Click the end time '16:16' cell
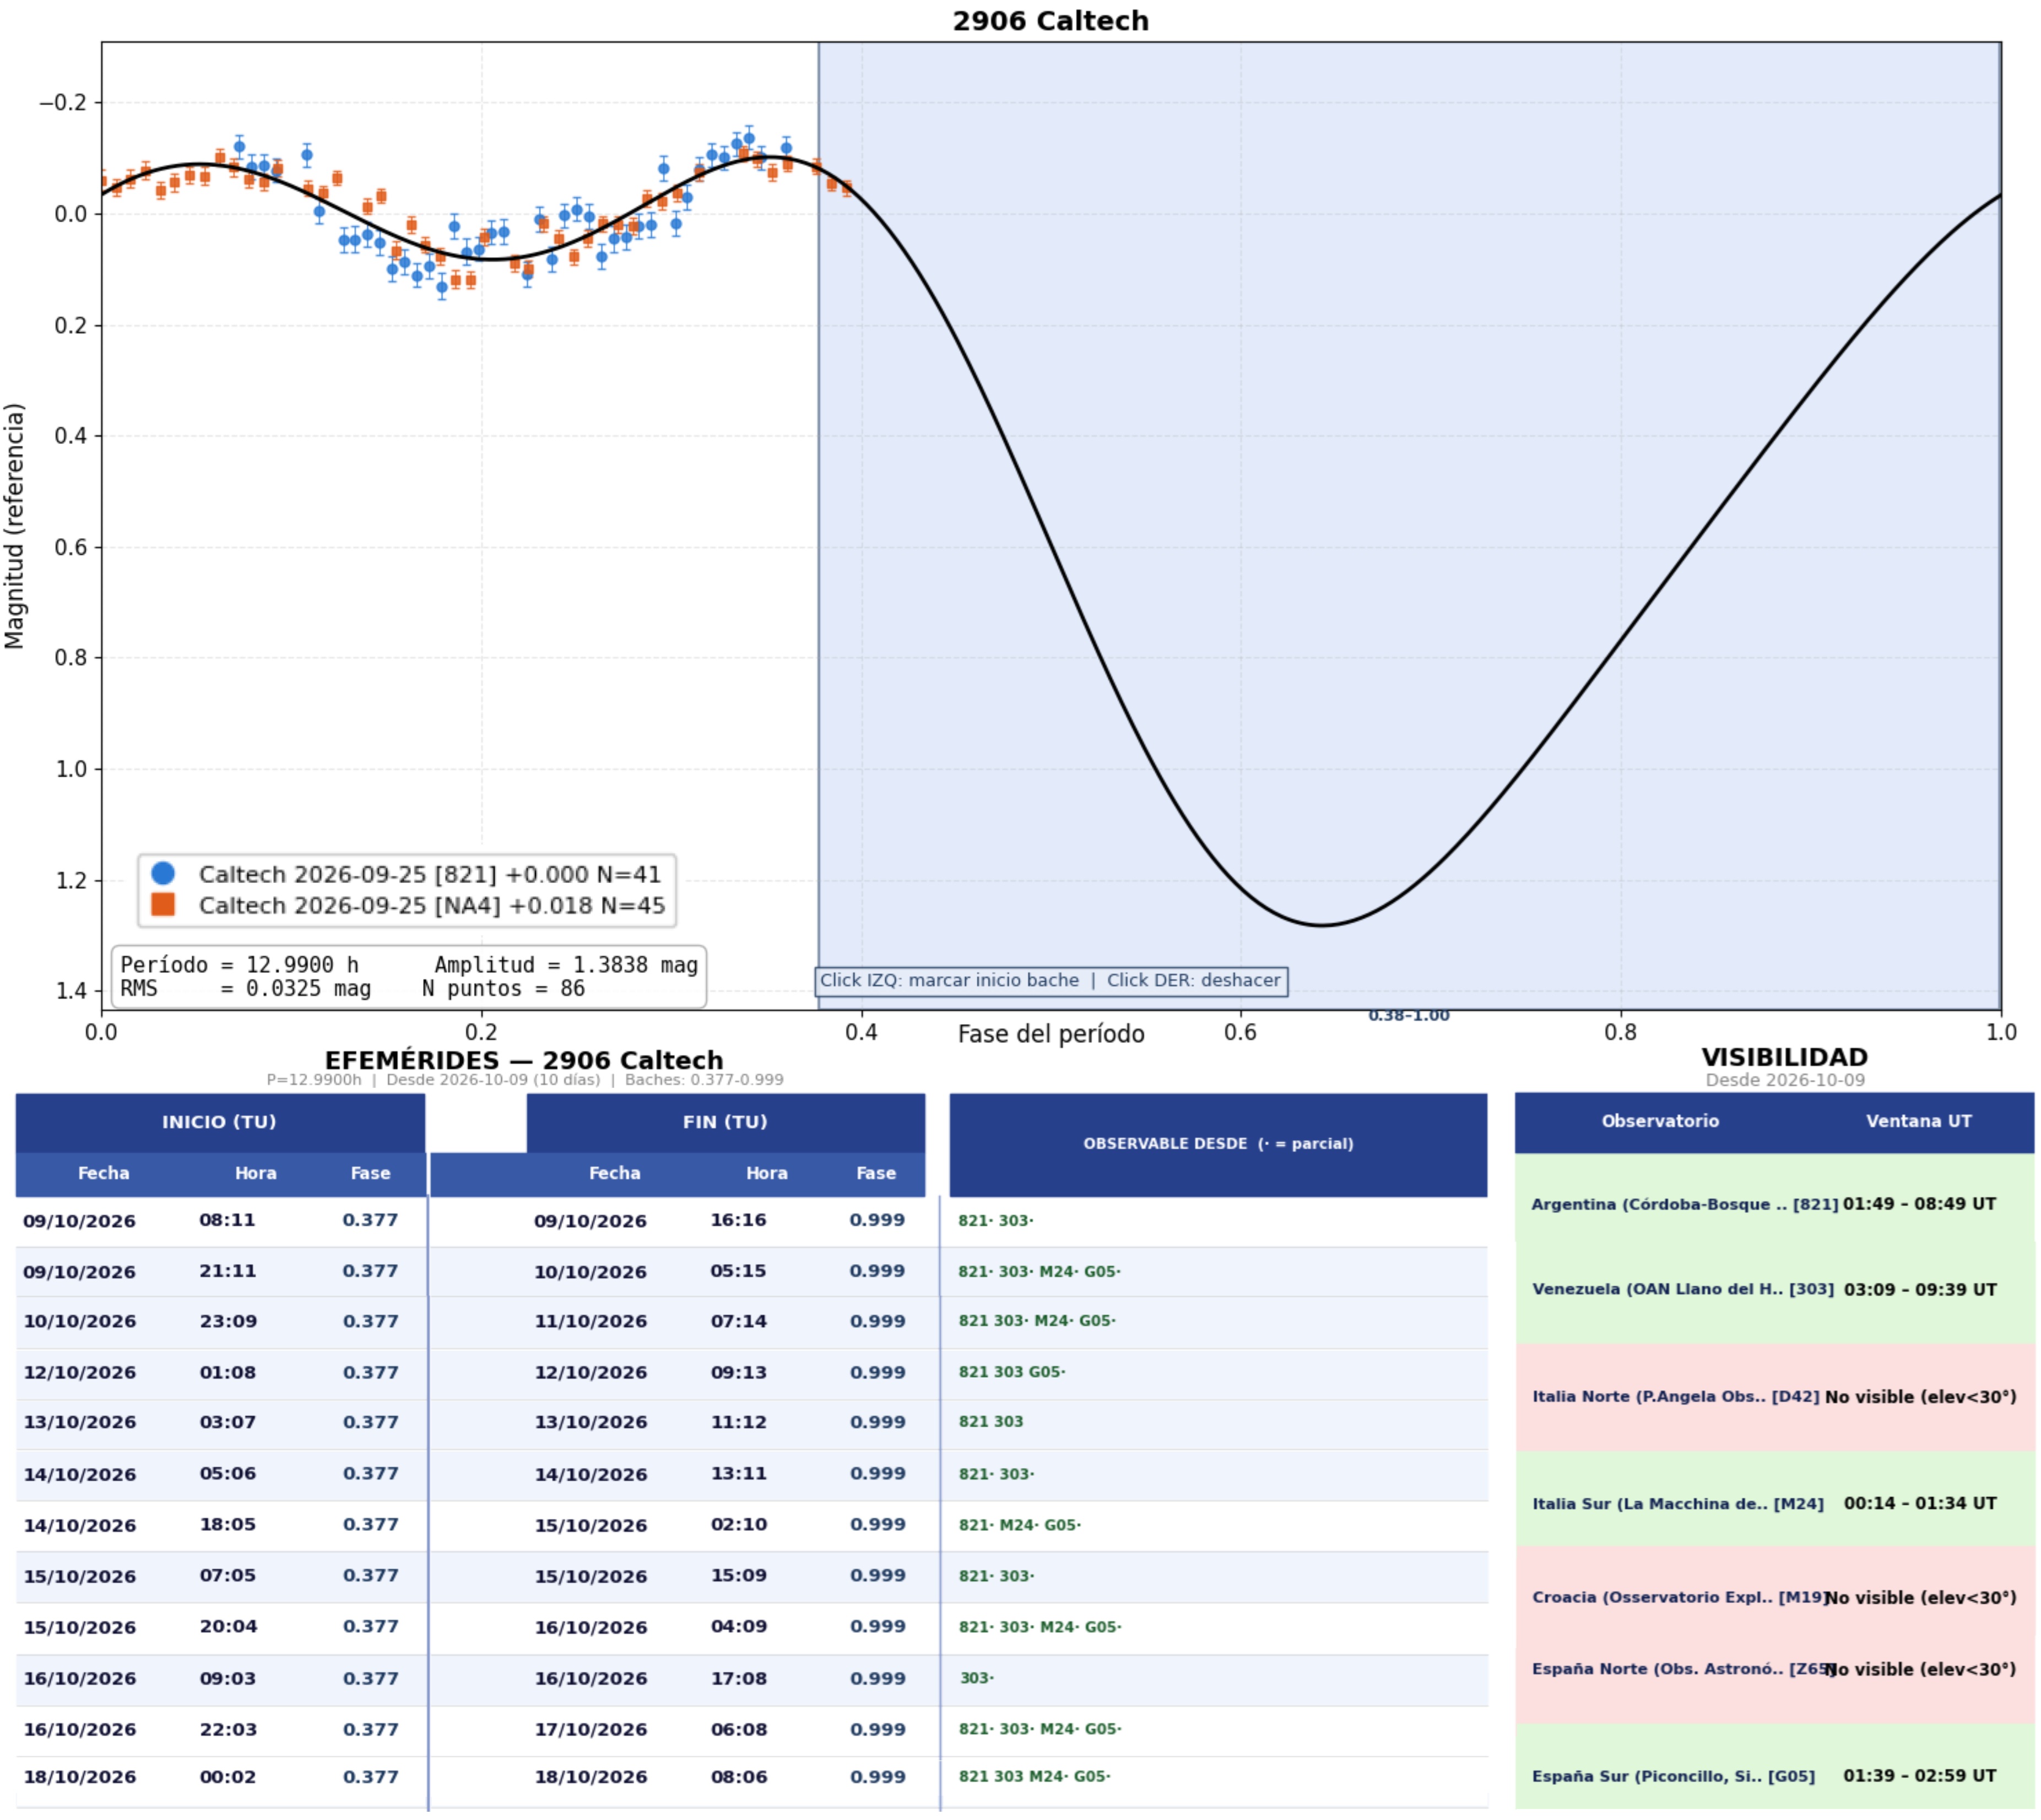Image resolution: width=2041 pixels, height=1820 pixels. [738, 1220]
